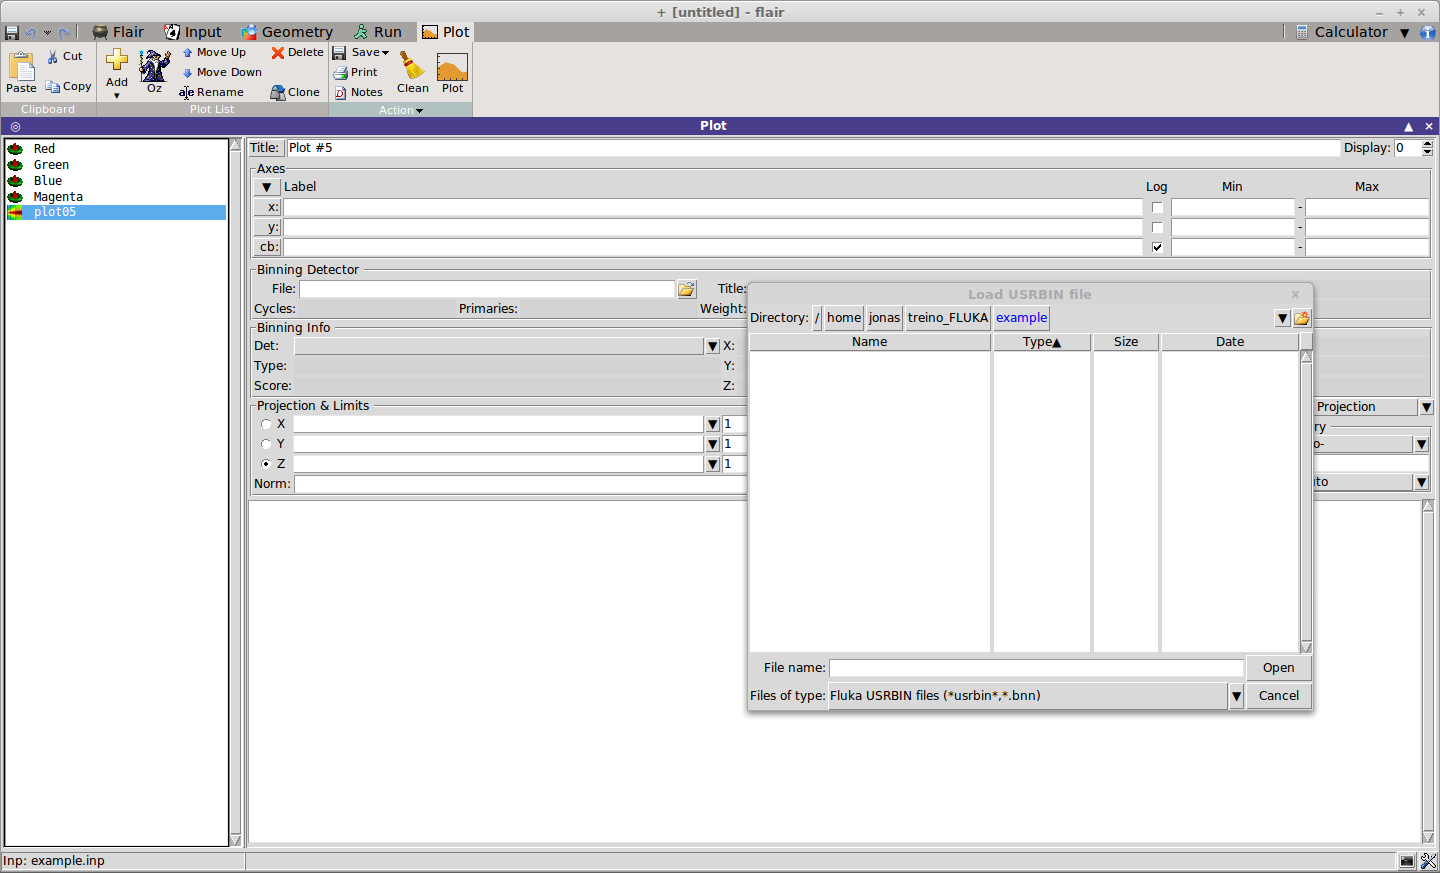Image resolution: width=1440 pixels, height=873 pixels.
Task: Toggle Log checkbox for x axis
Action: coord(1157,208)
